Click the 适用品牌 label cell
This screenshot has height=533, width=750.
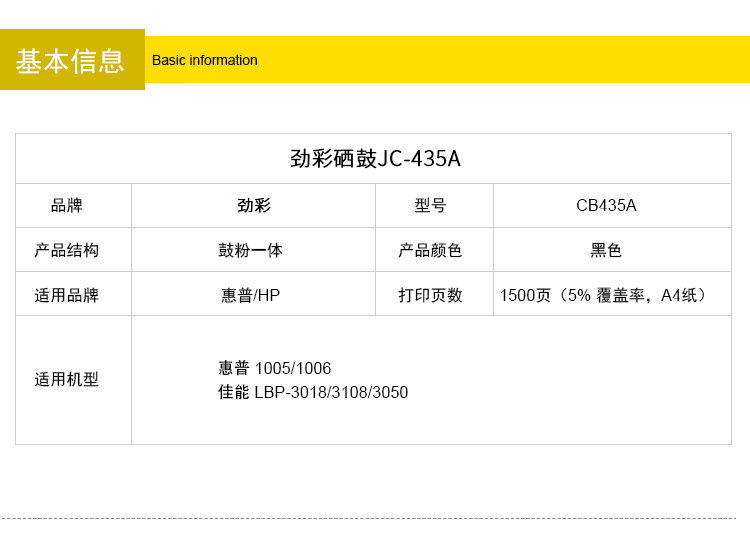click(x=67, y=295)
